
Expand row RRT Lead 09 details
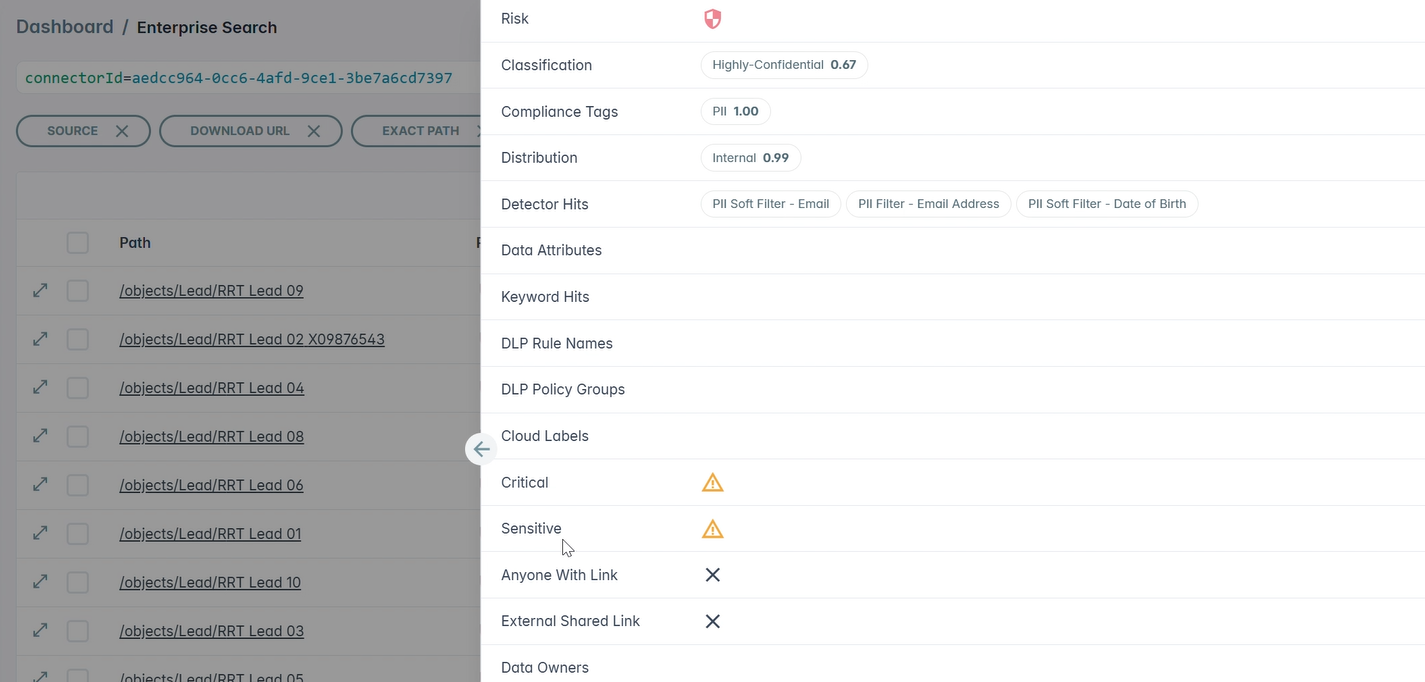click(x=40, y=290)
